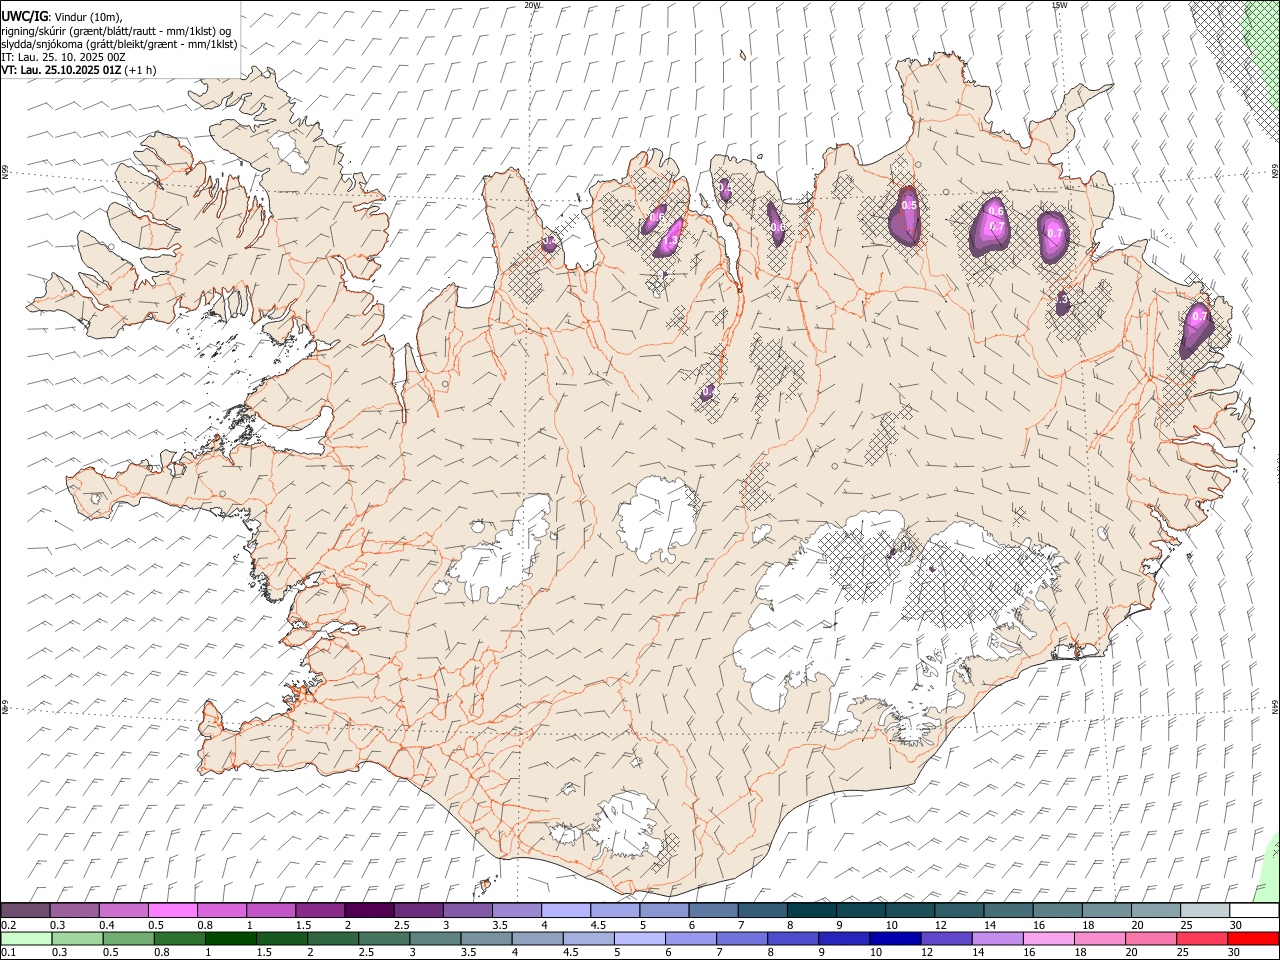Screen dimensions: 1280x960
Task: Select the slate blue swatch starting at 7, upper row
Action: pos(761,911)
